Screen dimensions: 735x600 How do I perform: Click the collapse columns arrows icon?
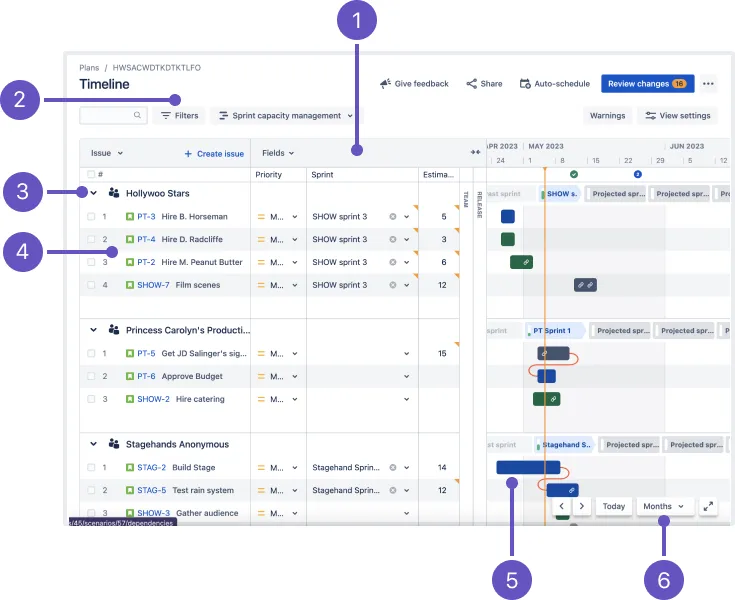click(x=475, y=152)
